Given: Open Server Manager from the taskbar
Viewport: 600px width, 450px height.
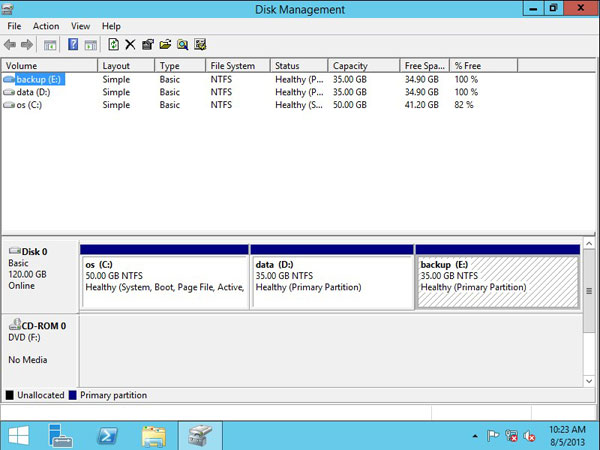Looking at the screenshot, I should tap(60, 436).
